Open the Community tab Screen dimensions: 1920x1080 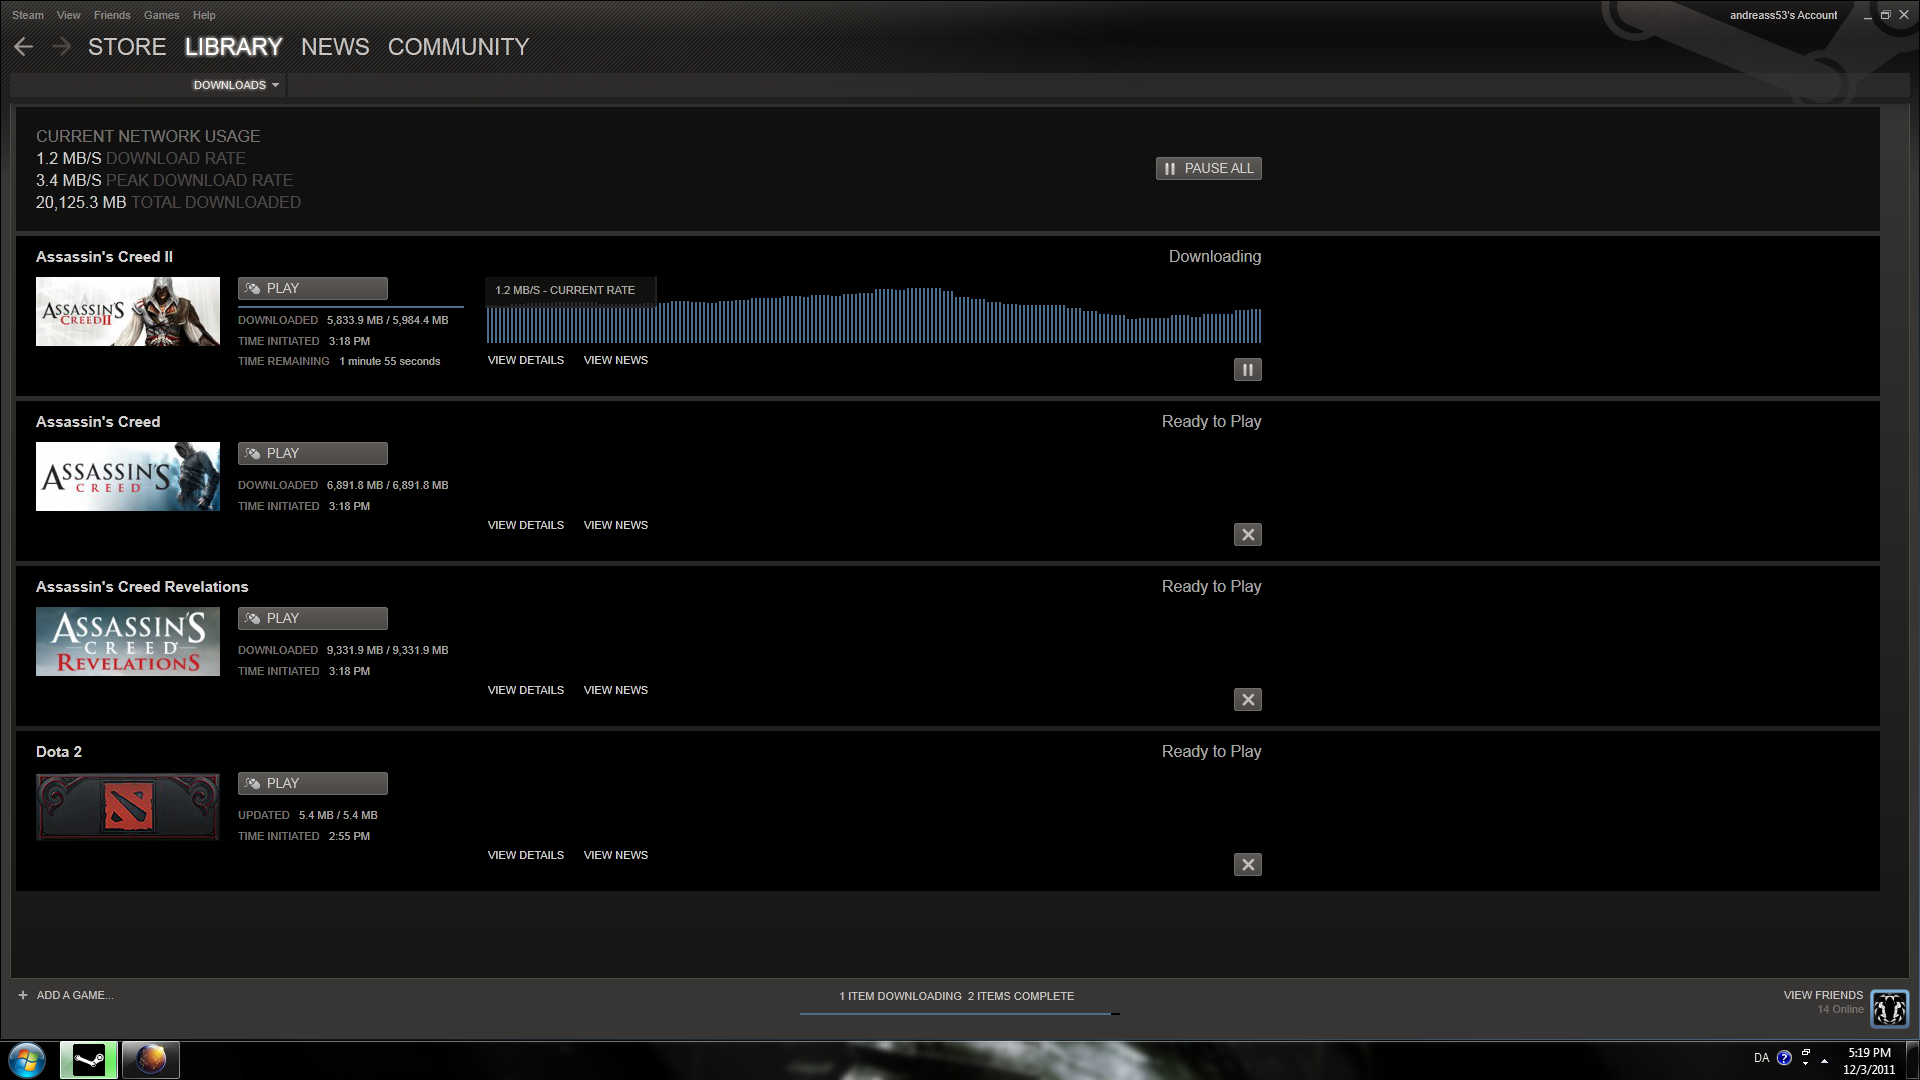tap(458, 47)
